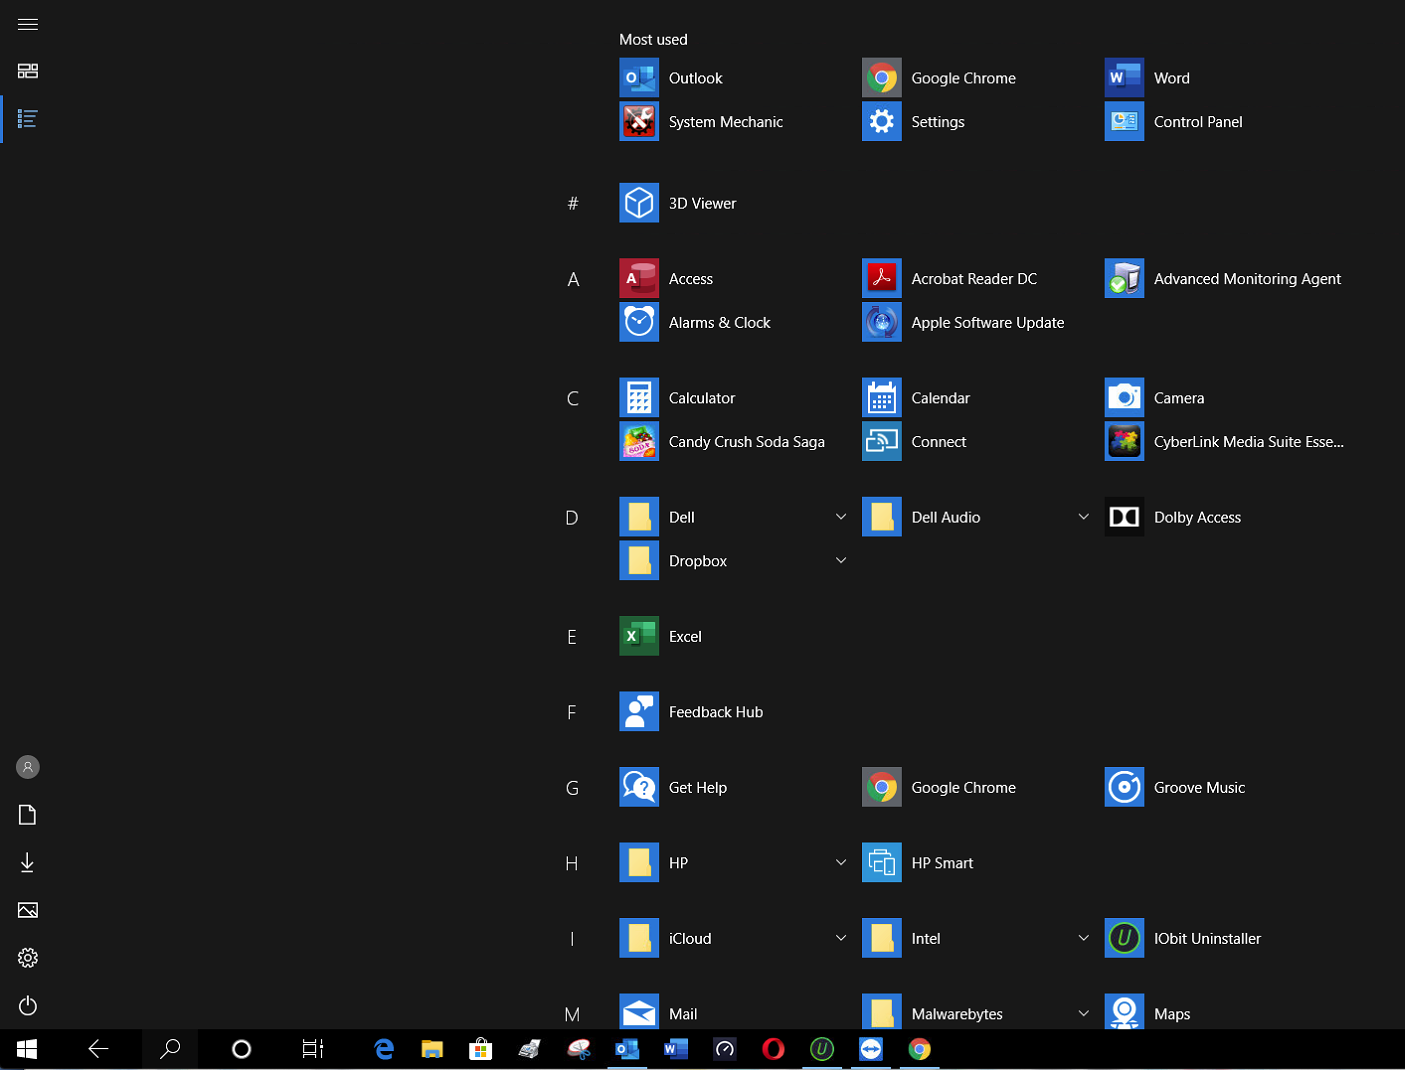1405x1070 pixels.
Task: Open Get Help app
Action: pyautogui.click(x=732, y=788)
